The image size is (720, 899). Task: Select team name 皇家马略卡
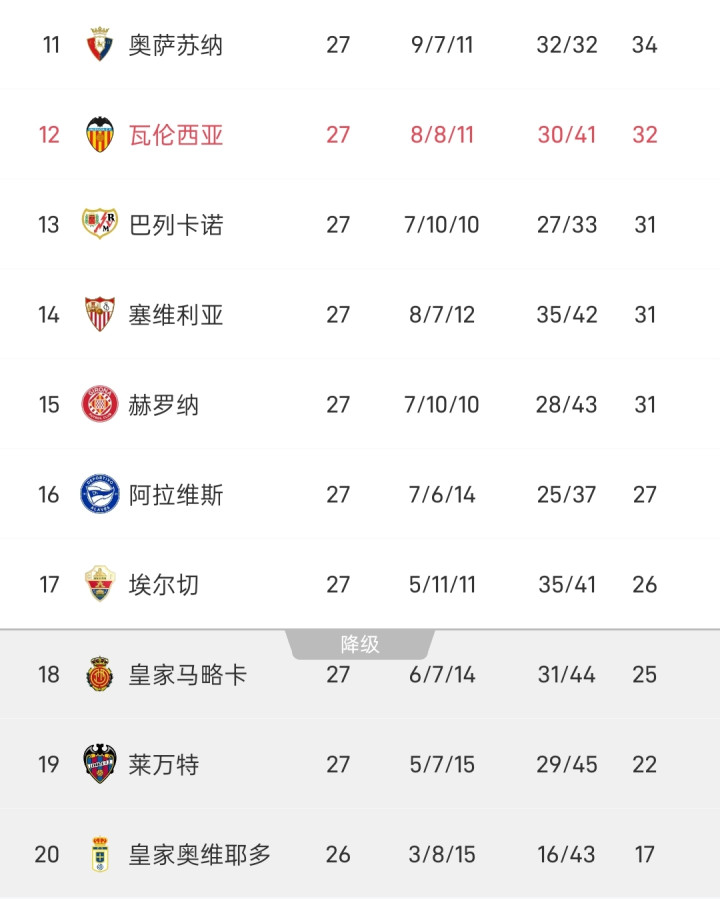188,675
